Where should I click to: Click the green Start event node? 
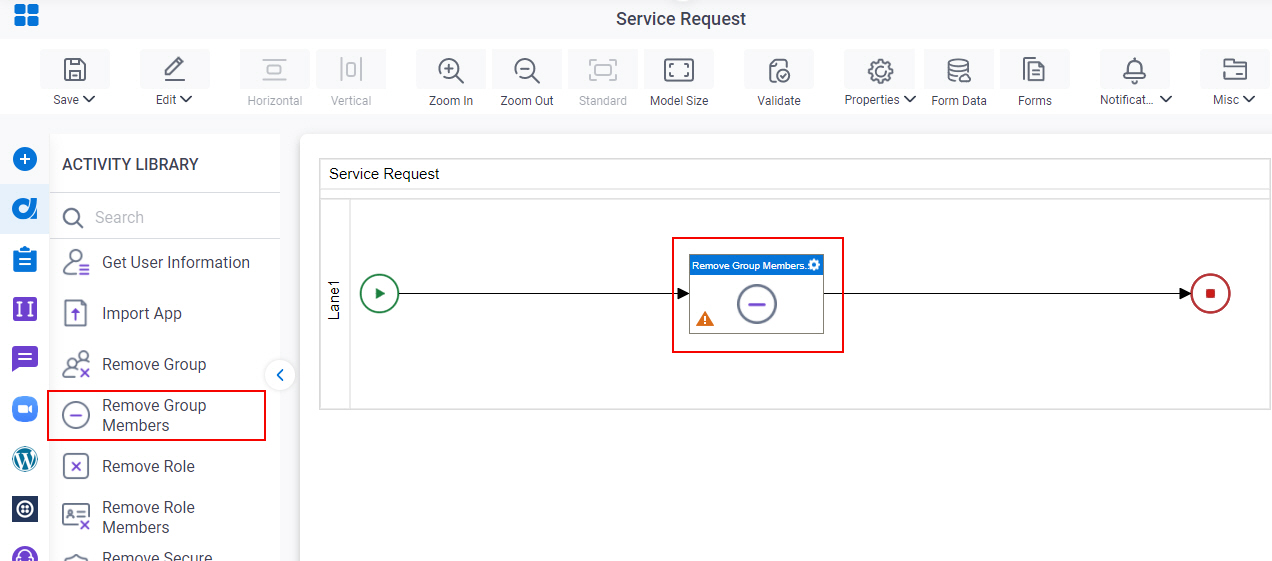click(x=379, y=294)
